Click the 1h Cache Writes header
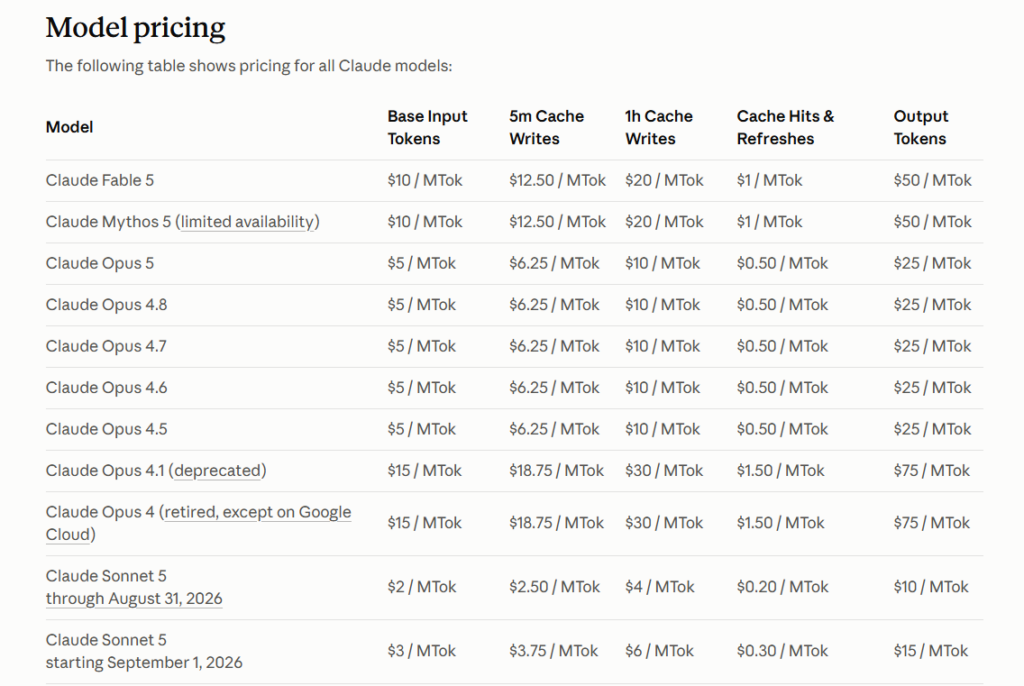 pyautogui.click(x=658, y=127)
